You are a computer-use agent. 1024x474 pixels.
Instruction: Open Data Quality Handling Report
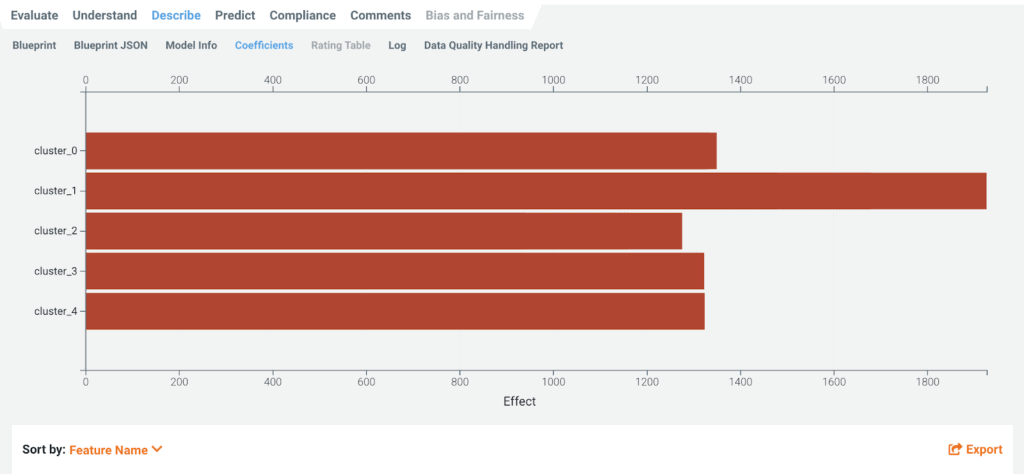[x=493, y=45]
